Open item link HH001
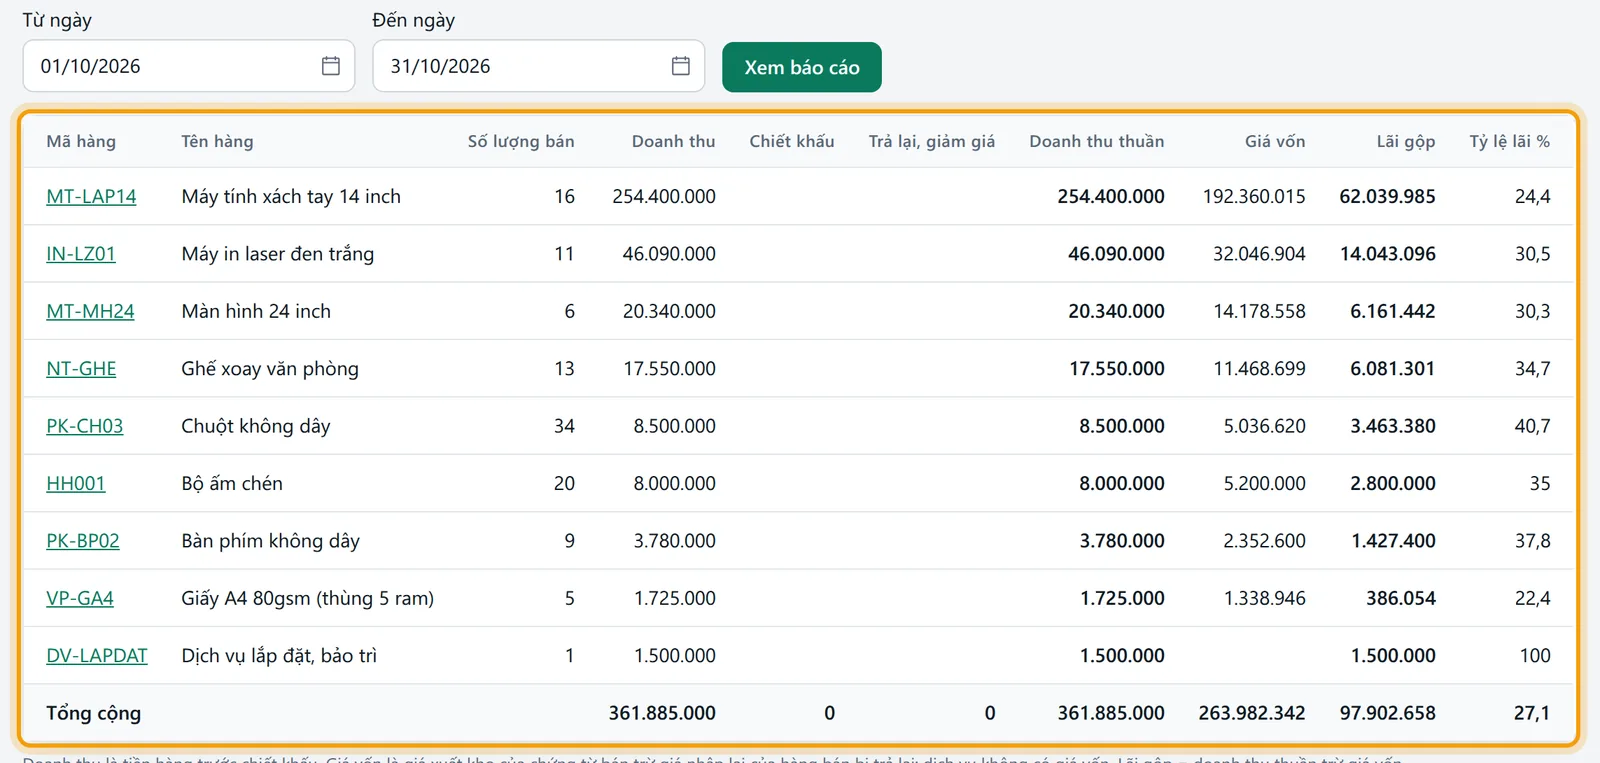This screenshot has width=1600, height=763. tap(76, 484)
